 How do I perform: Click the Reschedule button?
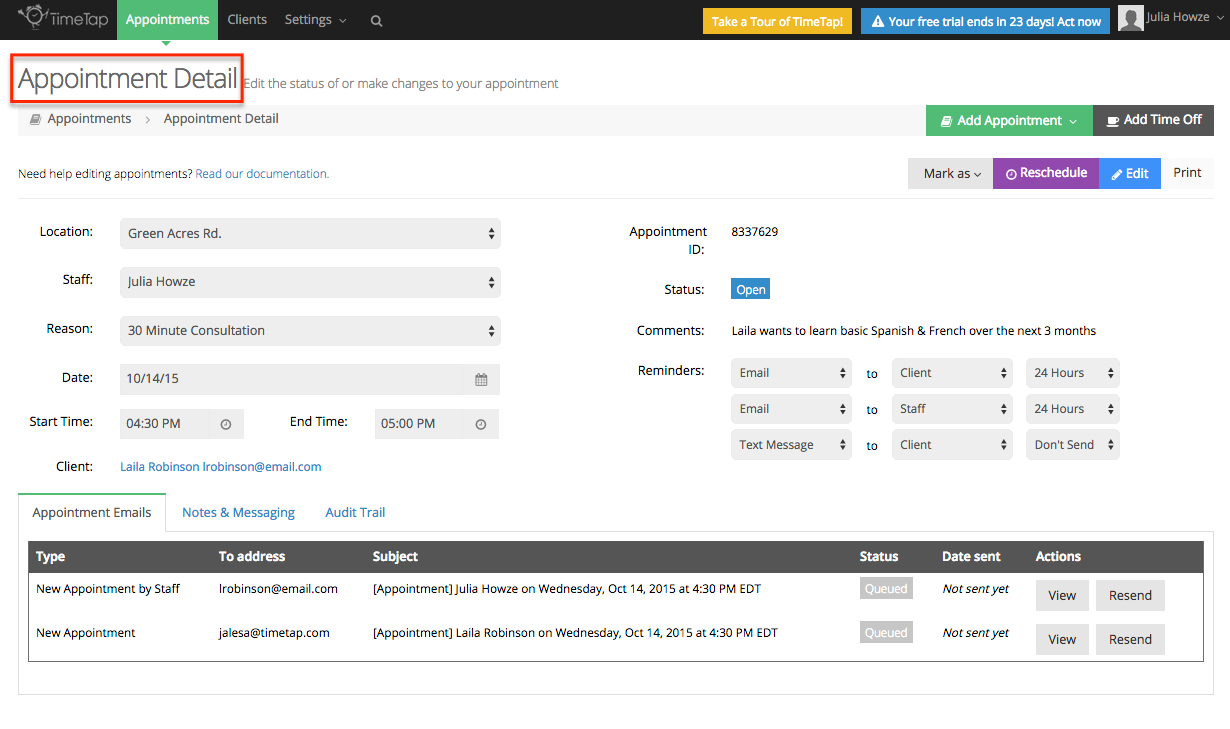[1046, 173]
